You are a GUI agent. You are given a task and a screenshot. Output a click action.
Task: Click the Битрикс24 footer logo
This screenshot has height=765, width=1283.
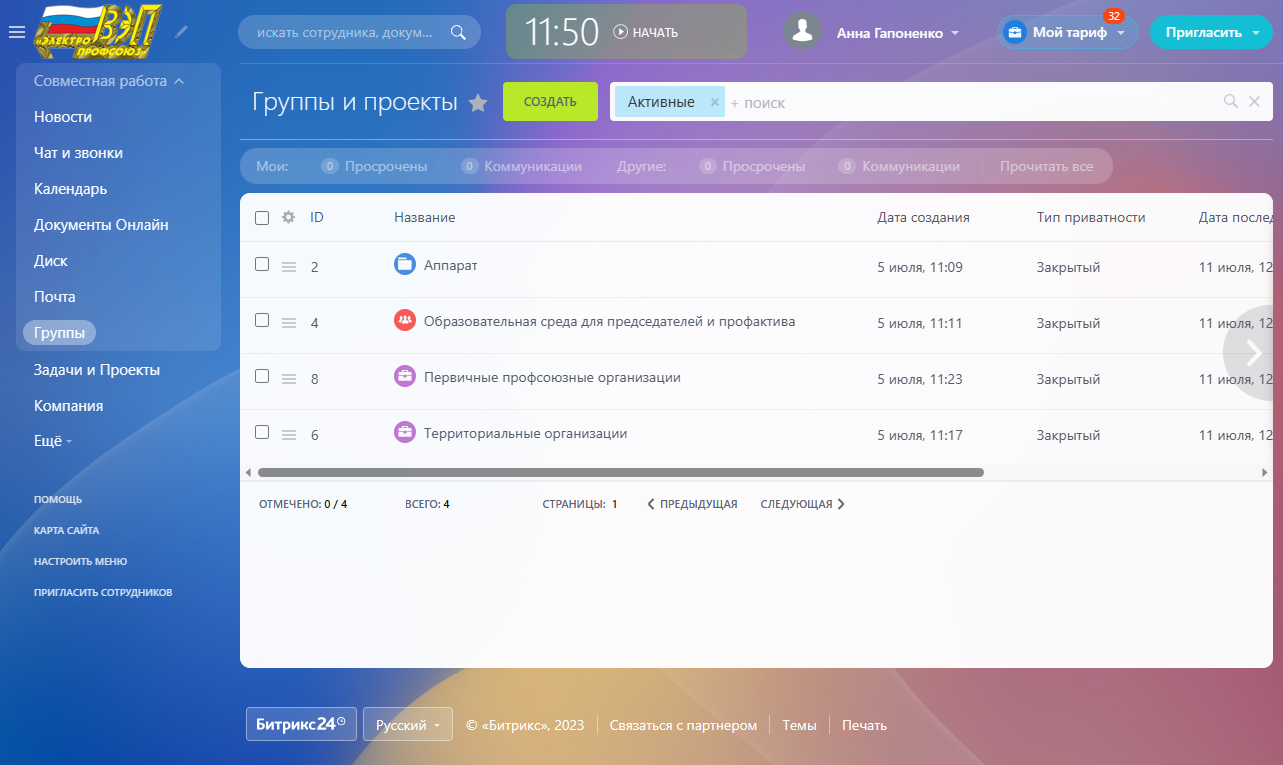[301, 724]
